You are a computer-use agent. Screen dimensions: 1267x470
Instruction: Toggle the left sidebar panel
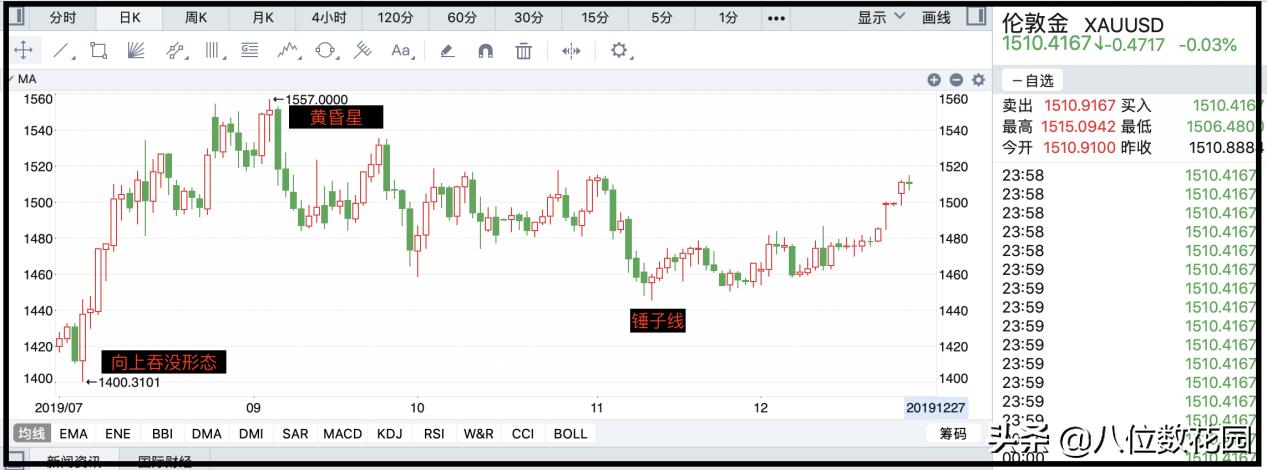pyautogui.click(x=16, y=17)
